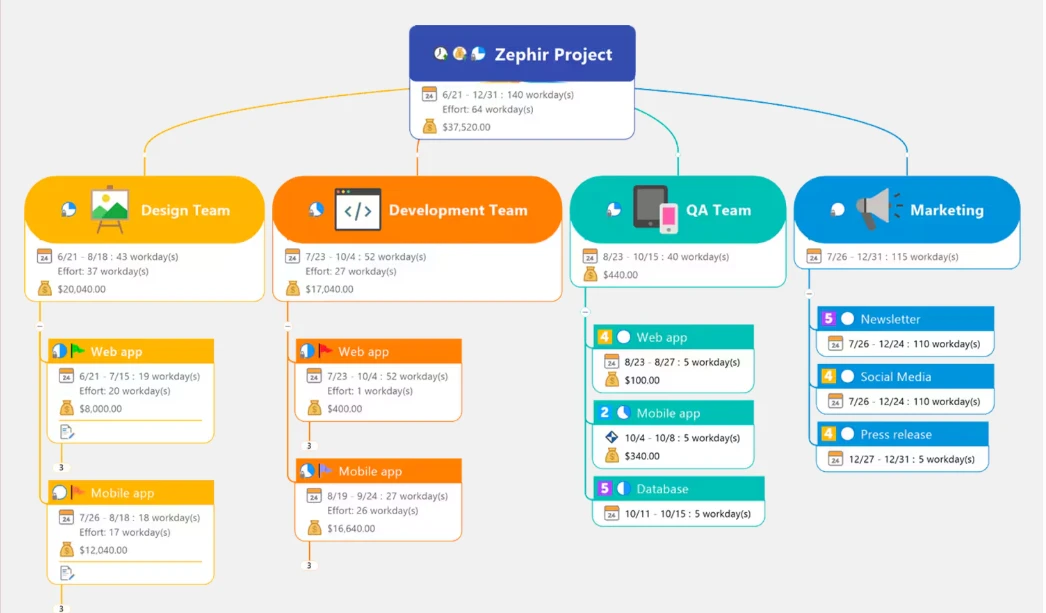Open the note on Design's Mobile app
Image resolution: width=1046 pixels, height=613 pixels.
(64, 571)
